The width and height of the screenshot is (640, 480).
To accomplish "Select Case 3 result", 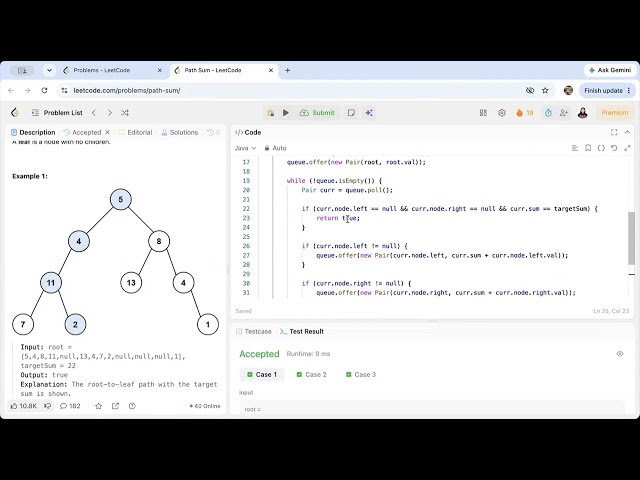I will (x=361, y=374).
